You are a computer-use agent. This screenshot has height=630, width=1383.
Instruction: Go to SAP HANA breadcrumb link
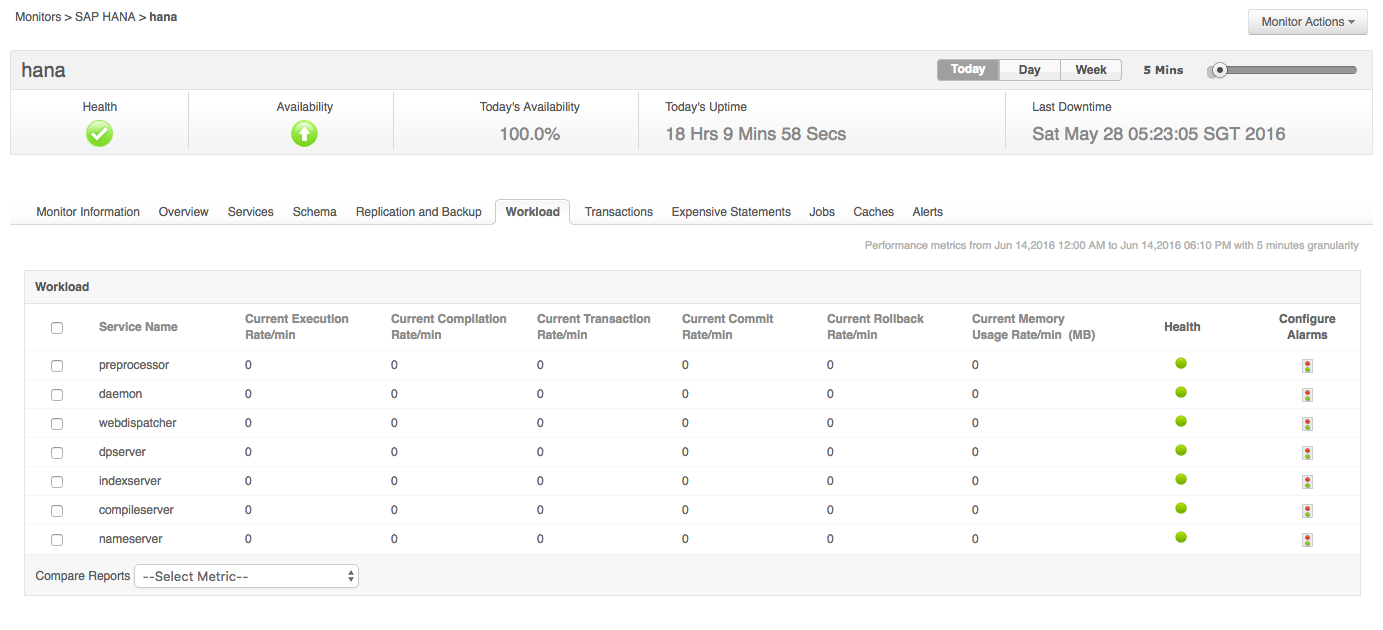(x=108, y=17)
